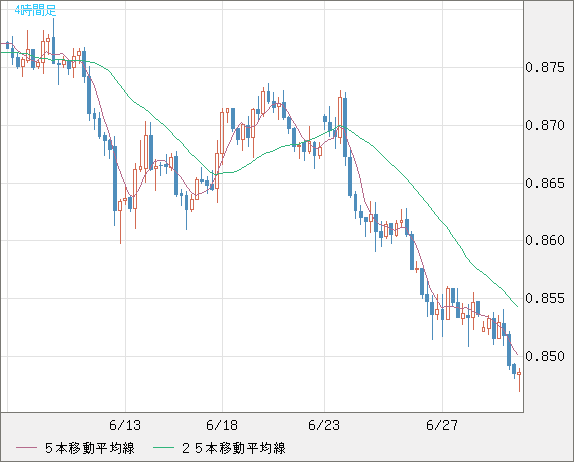Click the 5本移動平均線 legend label
Screen dimensions: 574x462
90,448
